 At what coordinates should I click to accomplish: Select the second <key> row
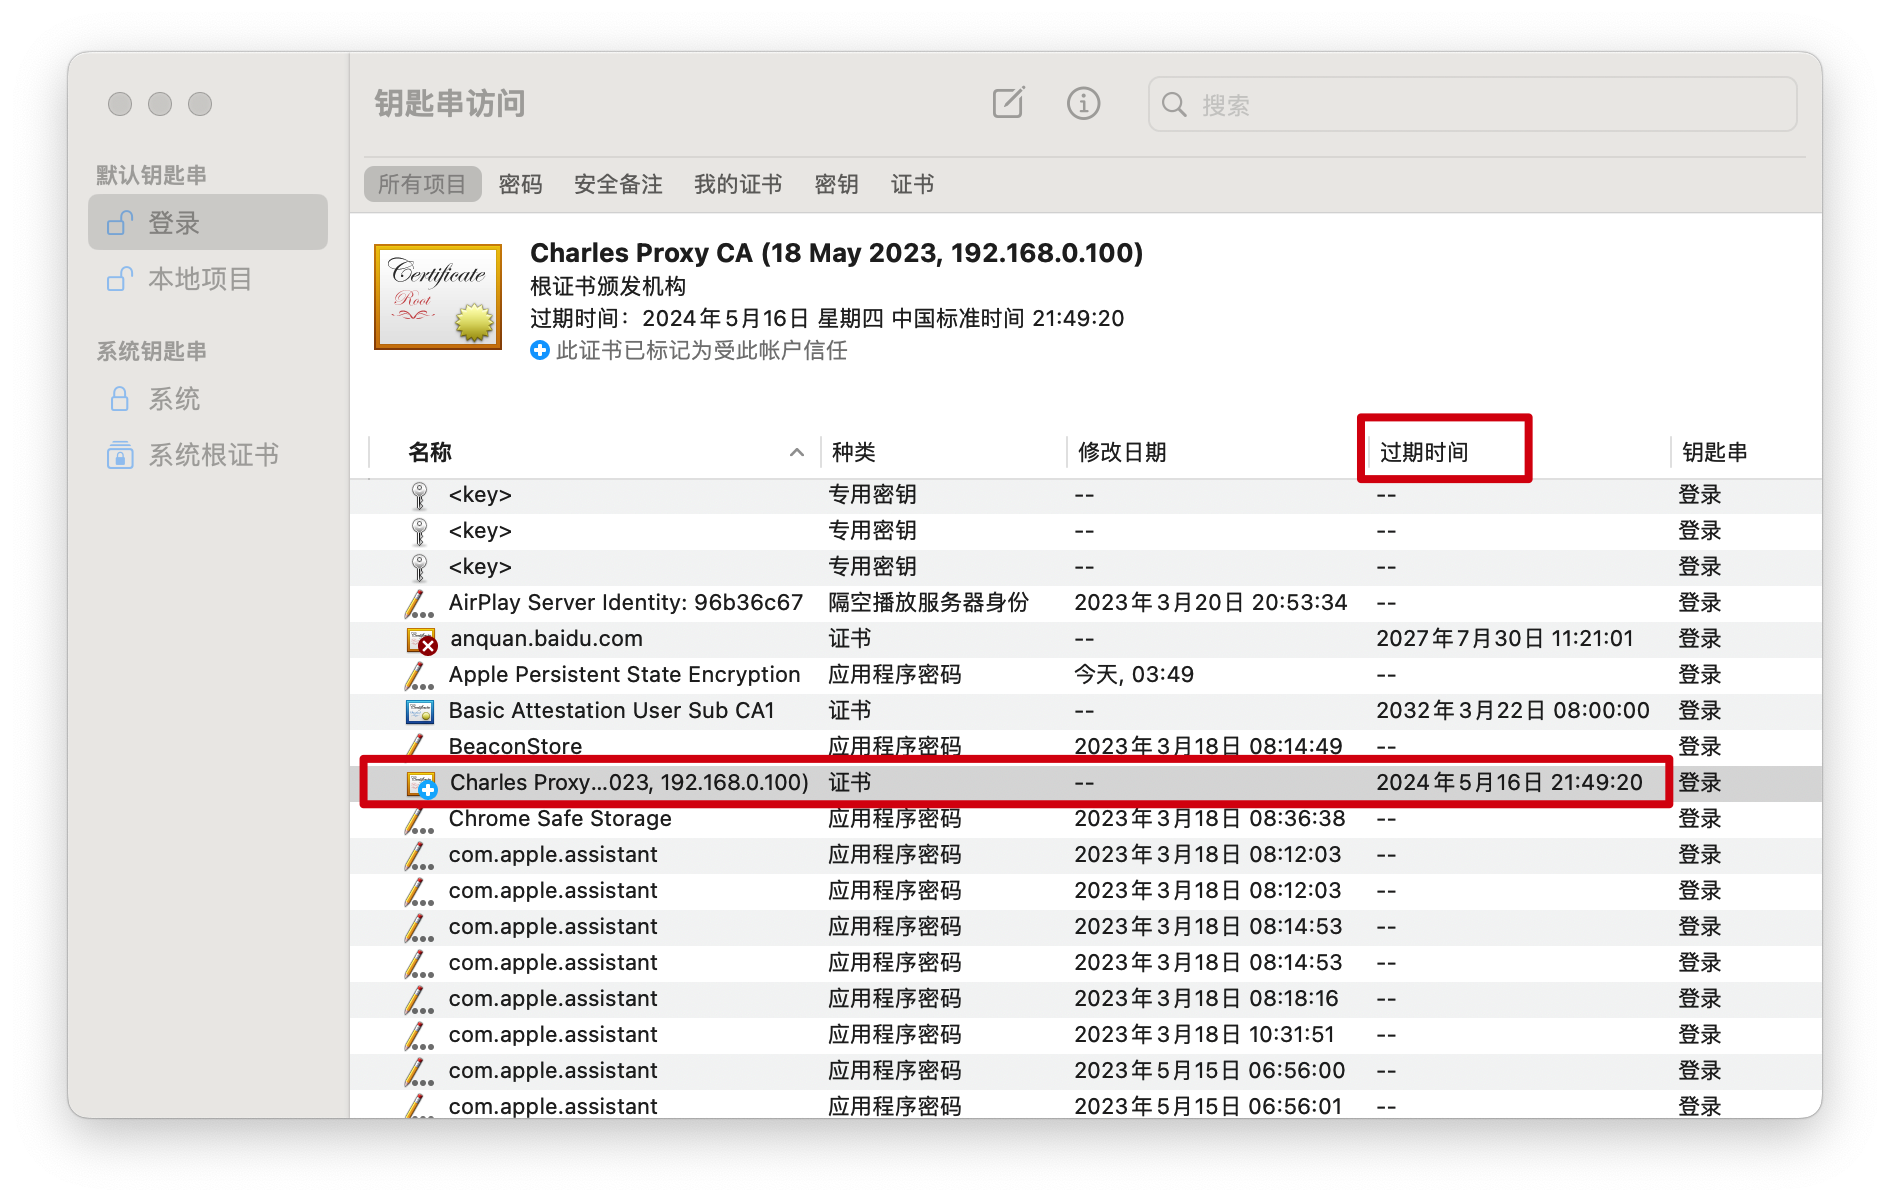[1086, 531]
